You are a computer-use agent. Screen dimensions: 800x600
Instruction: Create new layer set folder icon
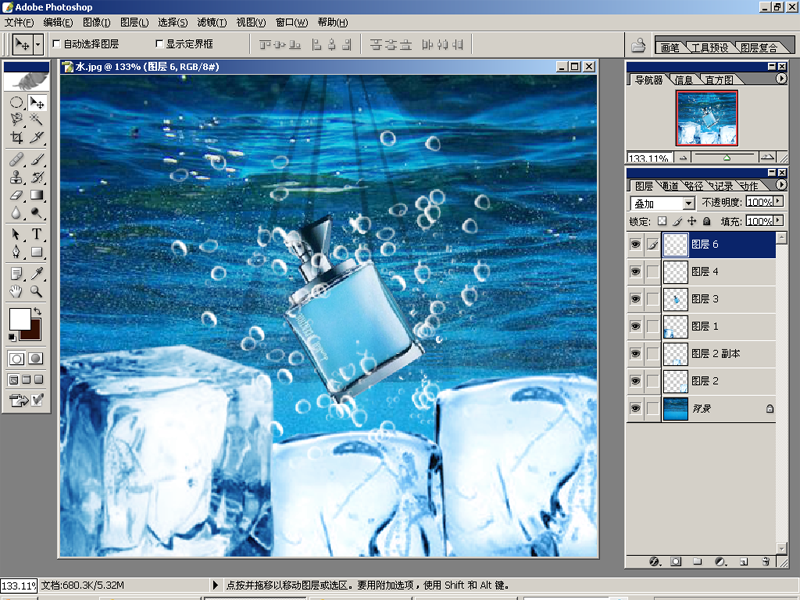pos(697,562)
